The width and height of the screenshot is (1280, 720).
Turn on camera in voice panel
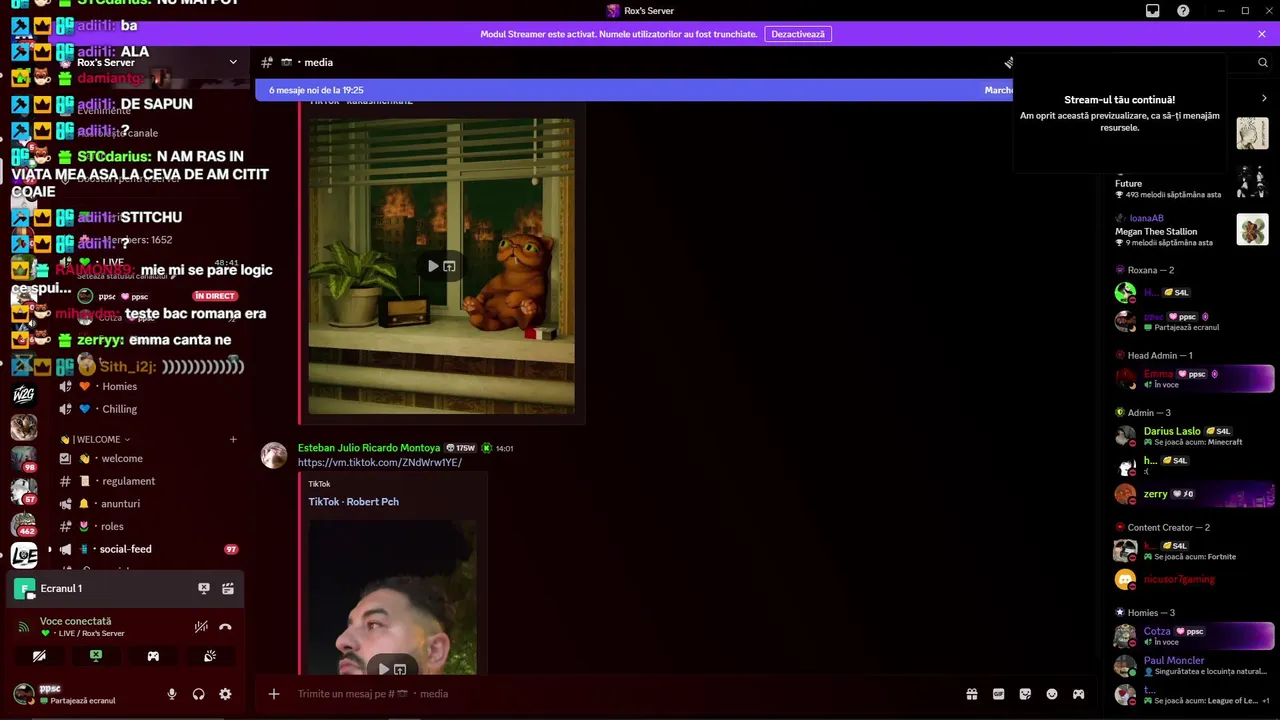pos(39,656)
